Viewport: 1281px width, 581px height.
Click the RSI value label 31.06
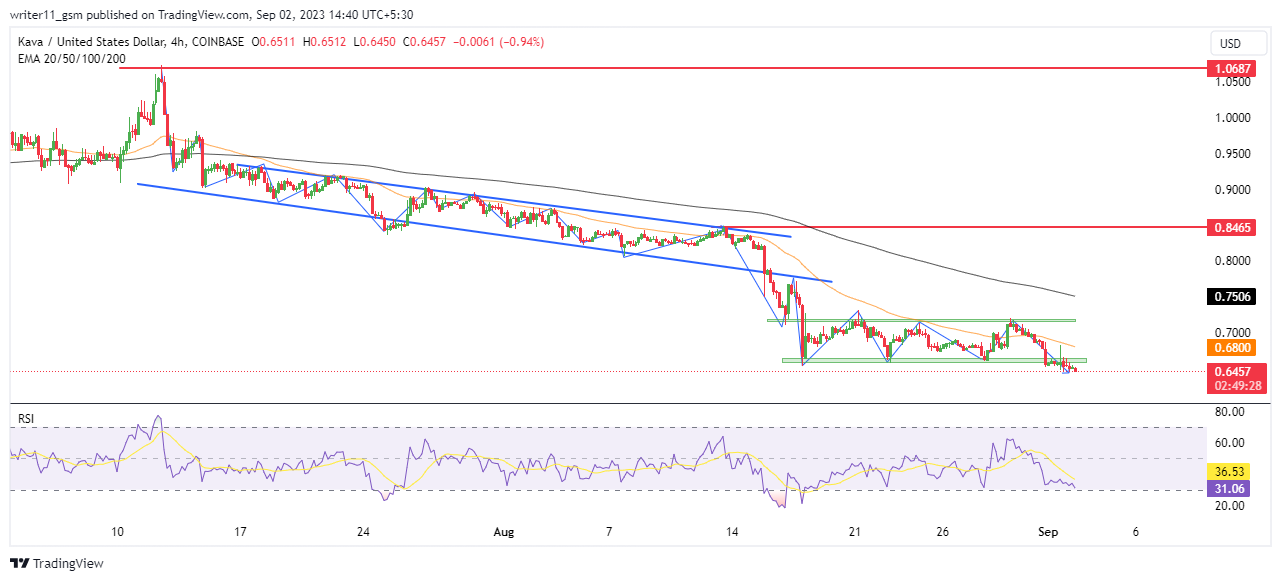pos(1229,488)
